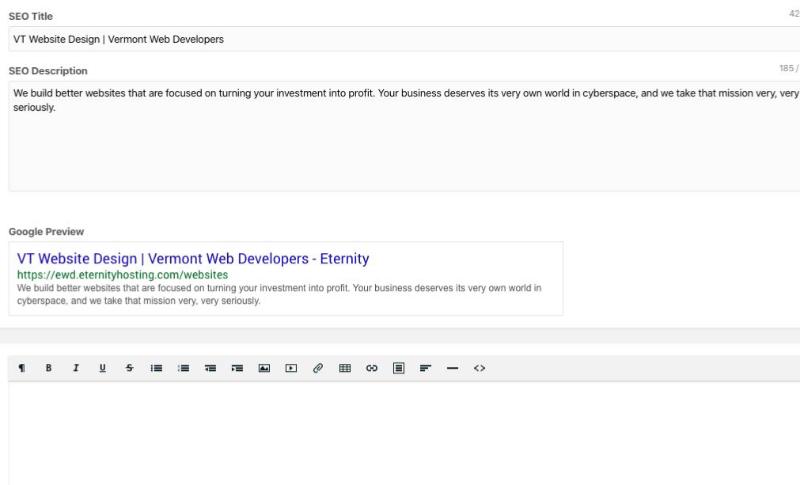This screenshot has height=485, width=800.
Task: Switch to HTML code view
Action: pos(480,368)
